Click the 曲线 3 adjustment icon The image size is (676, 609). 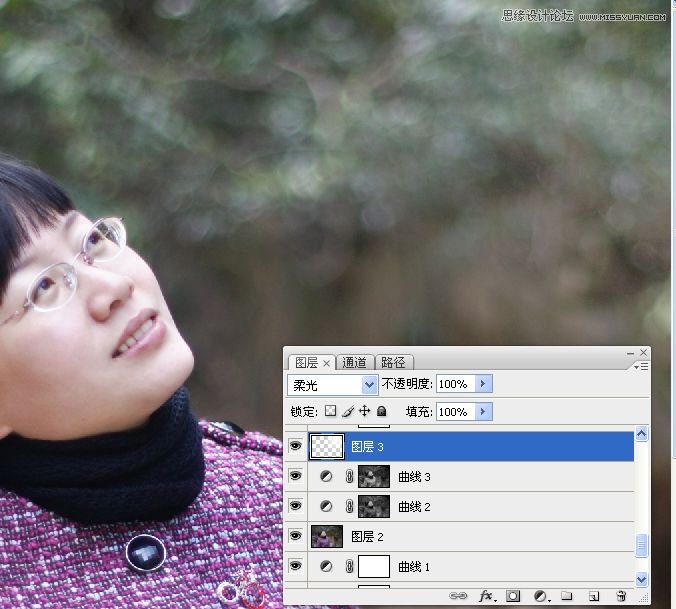click(326, 476)
